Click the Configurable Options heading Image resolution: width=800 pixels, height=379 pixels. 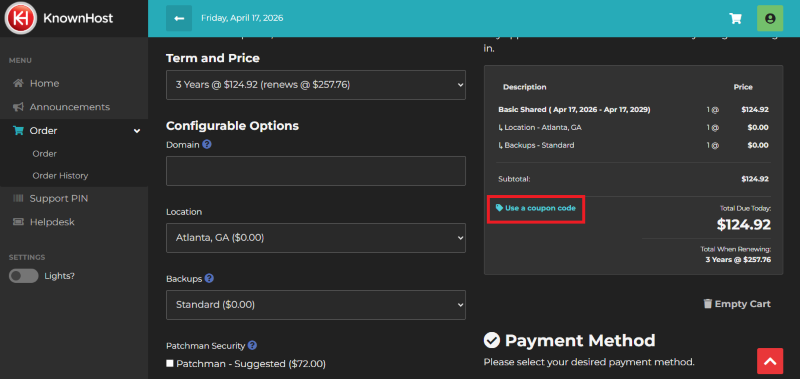tap(233, 125)
